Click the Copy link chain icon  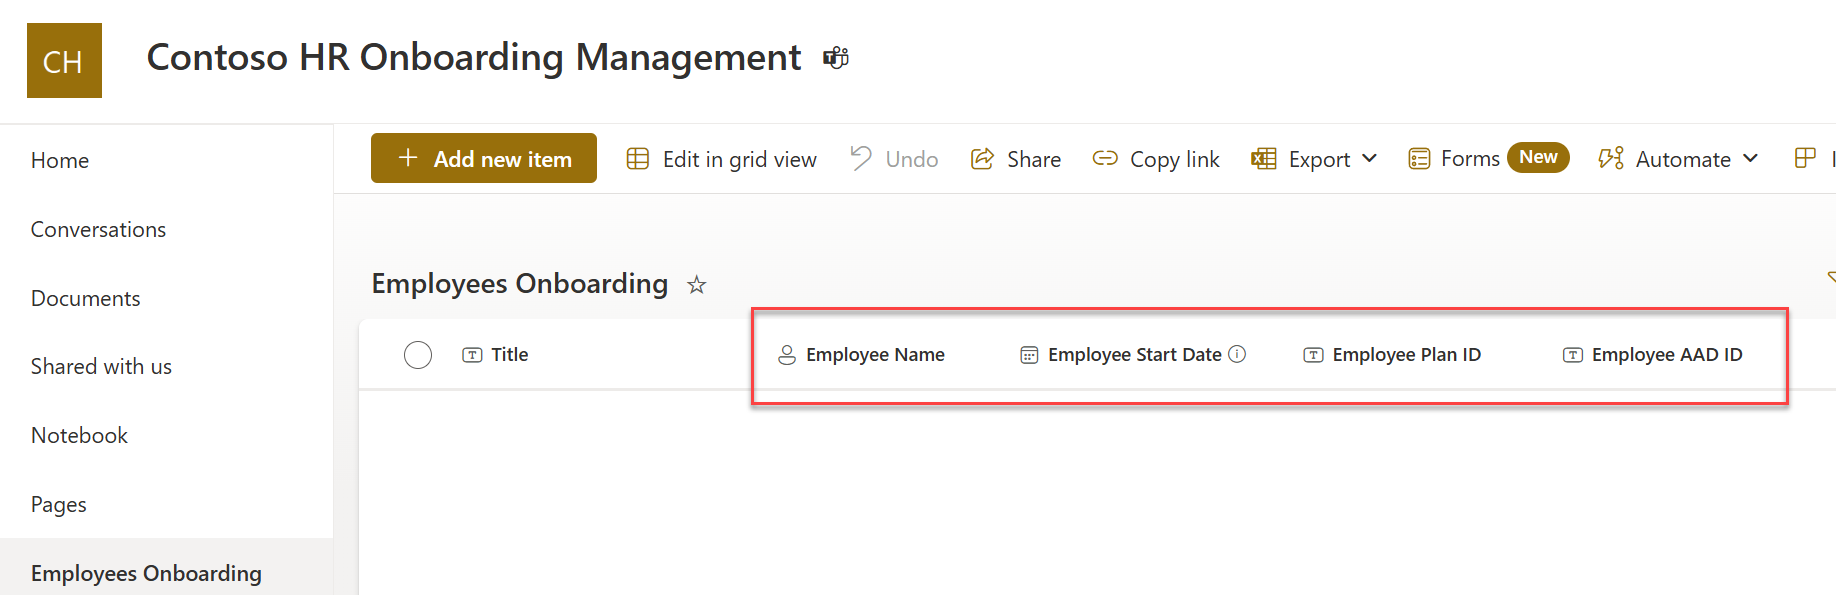tap(1105, 159)
